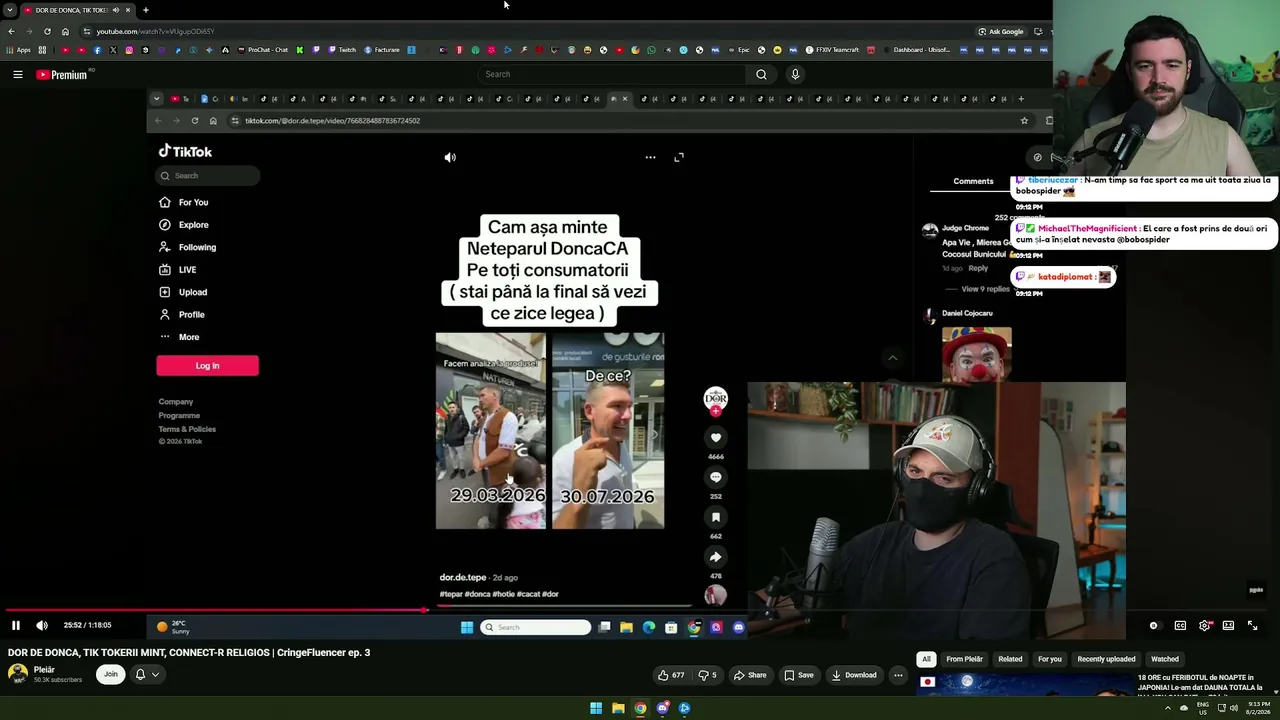
Task: Open TikTok comments bubble icon
Action: click(716, 477)
